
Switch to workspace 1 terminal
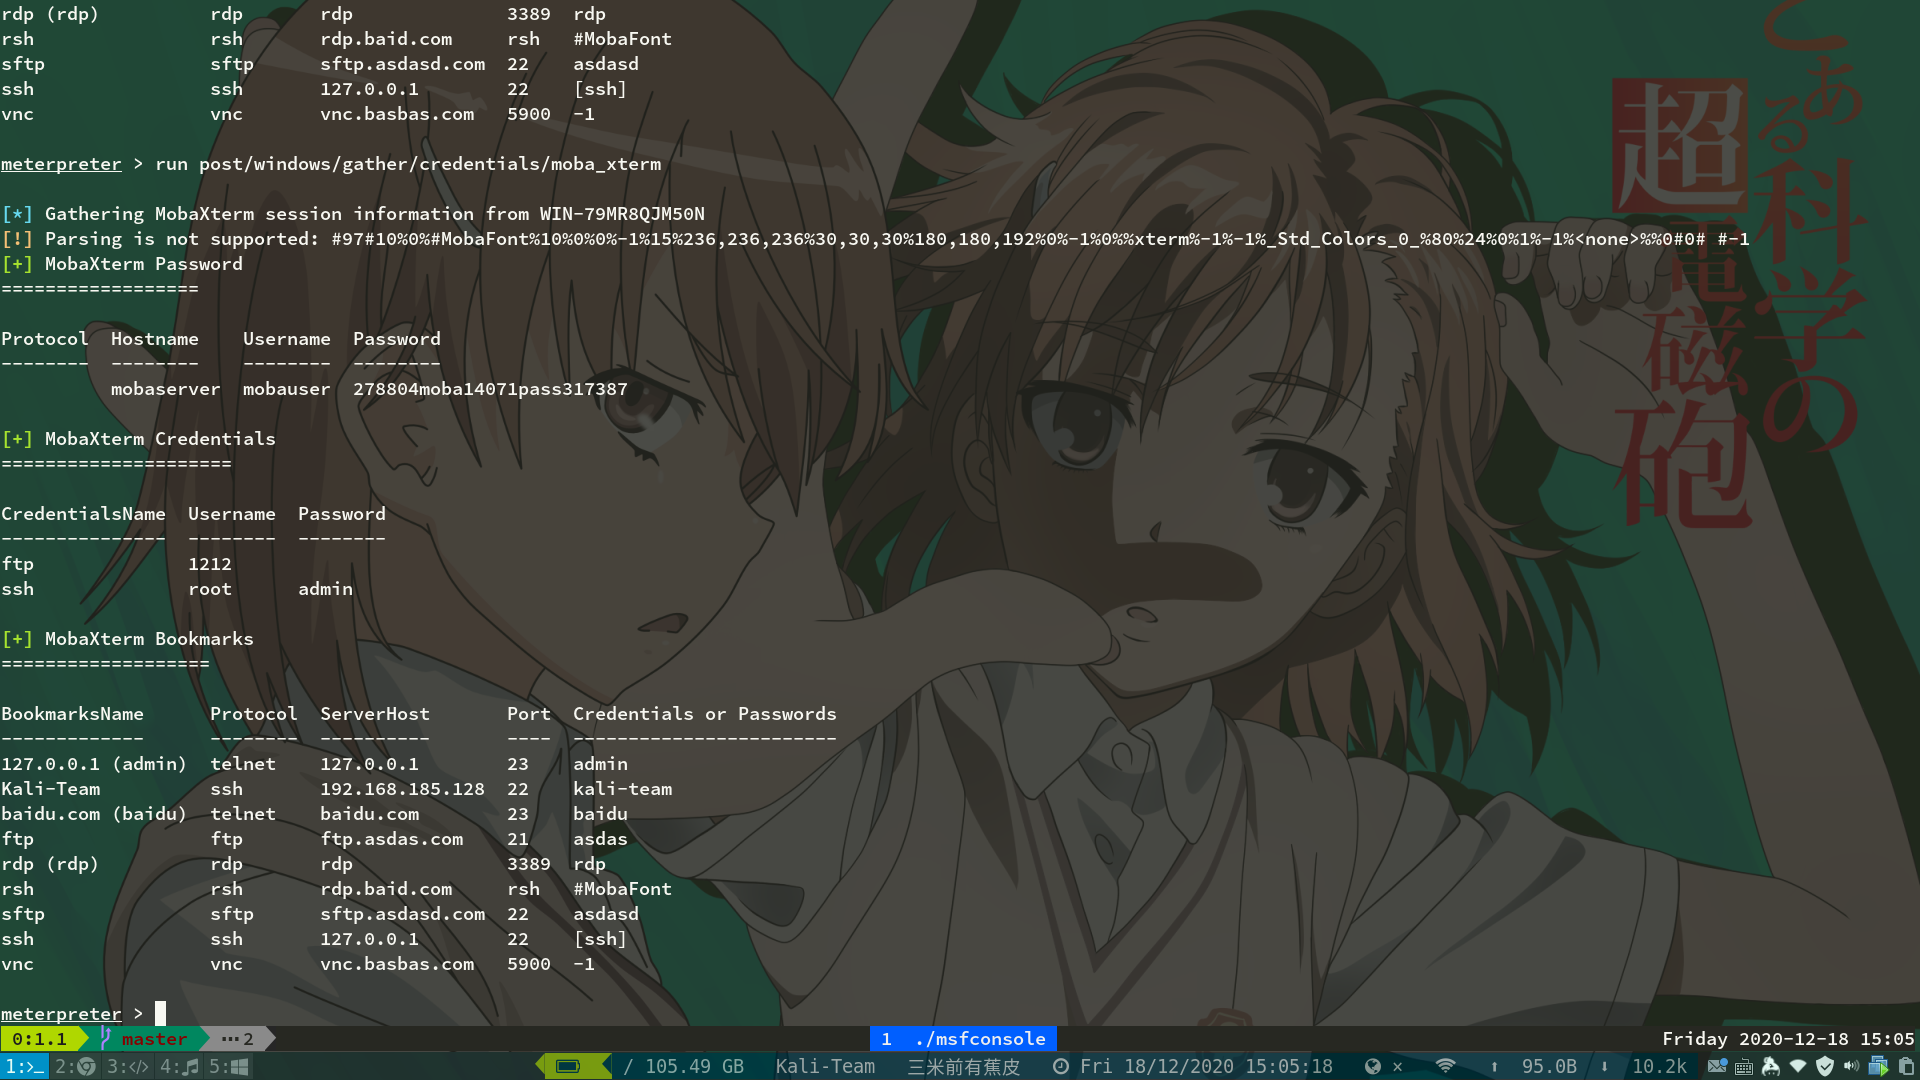coord(24,1067)
